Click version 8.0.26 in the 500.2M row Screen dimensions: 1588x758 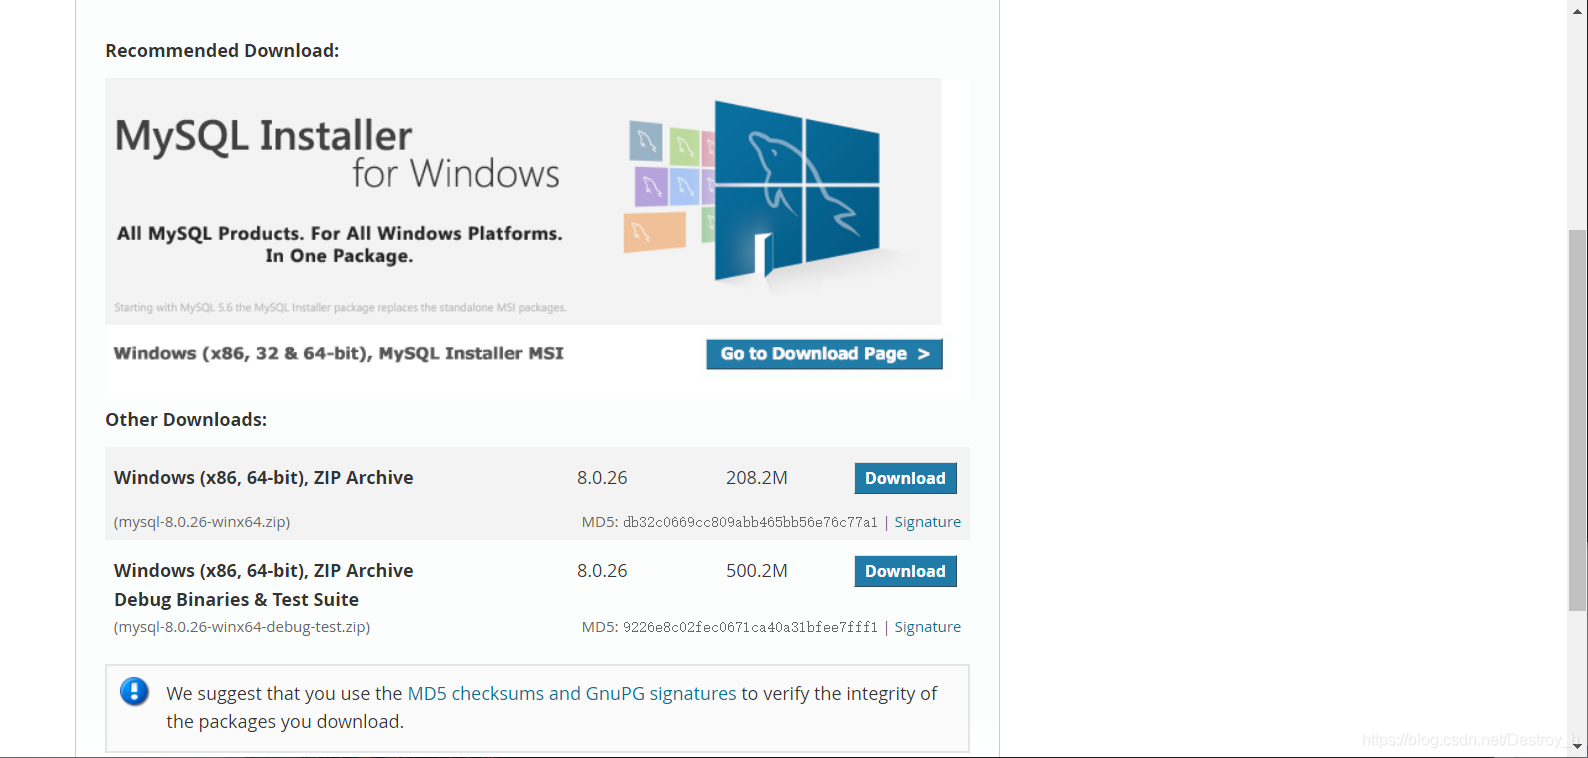pos(602,571)
